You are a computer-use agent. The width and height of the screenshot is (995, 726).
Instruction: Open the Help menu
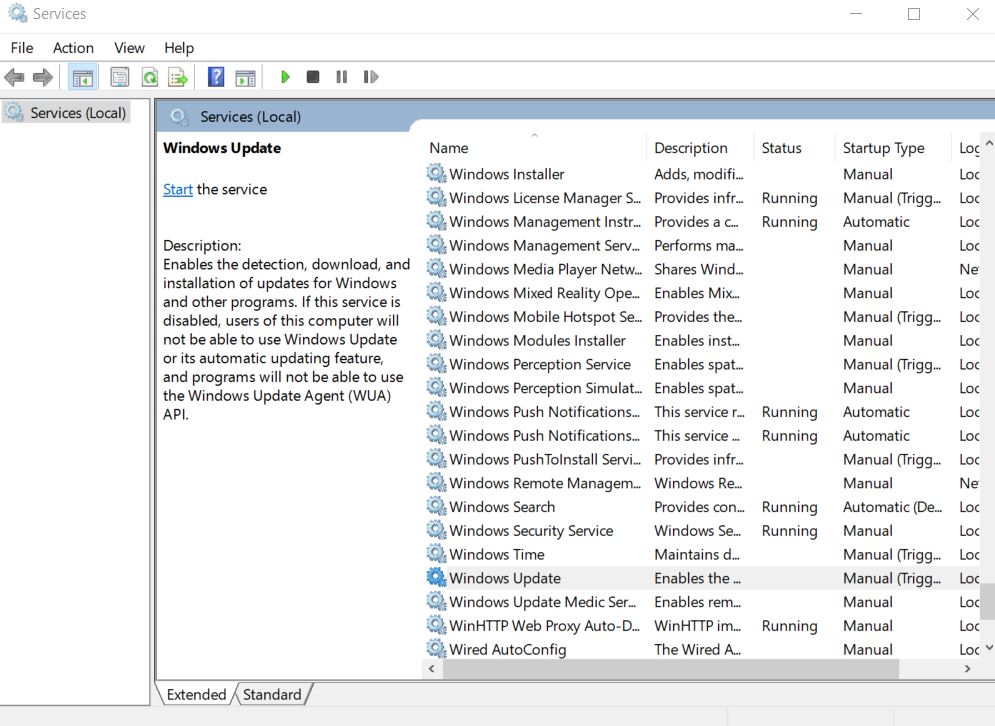click(x=179, y=48)
